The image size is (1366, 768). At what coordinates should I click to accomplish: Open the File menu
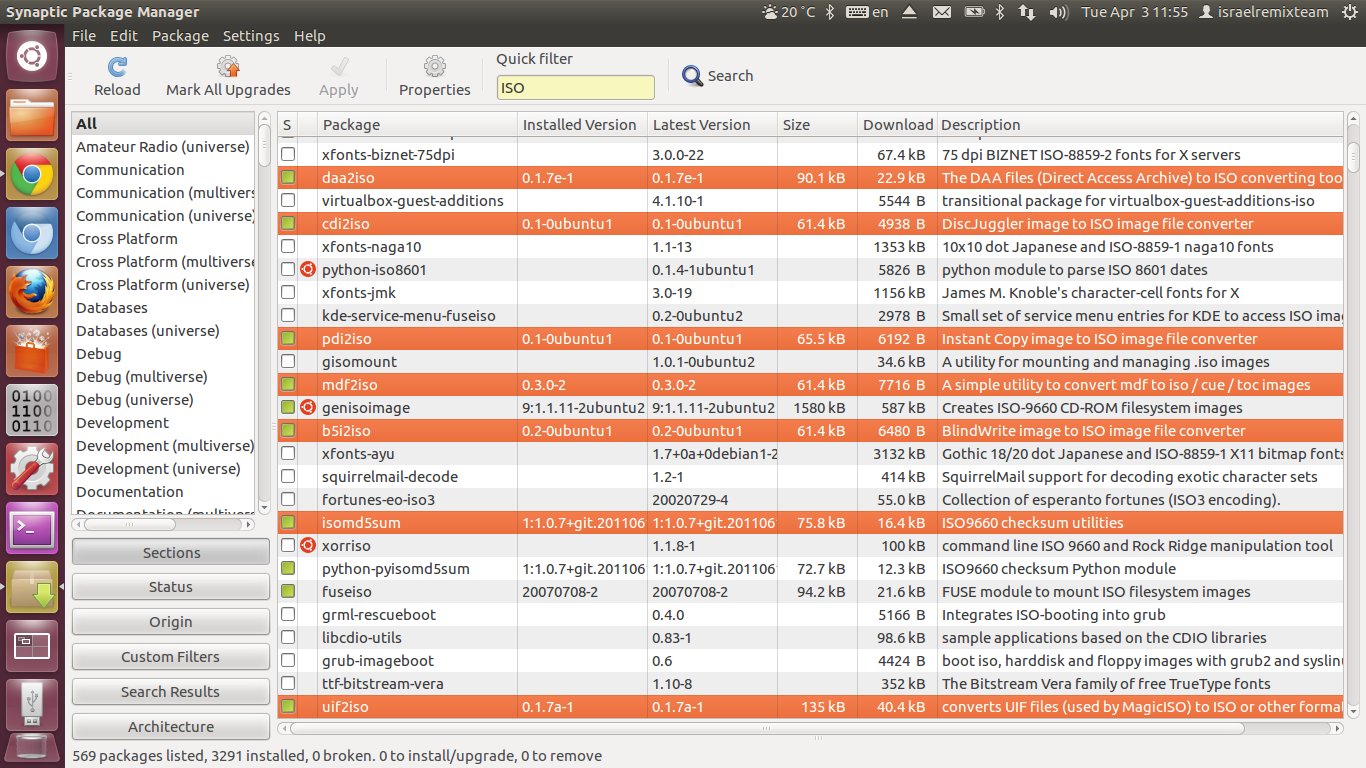pyautogui.click(x=84, y=35)
